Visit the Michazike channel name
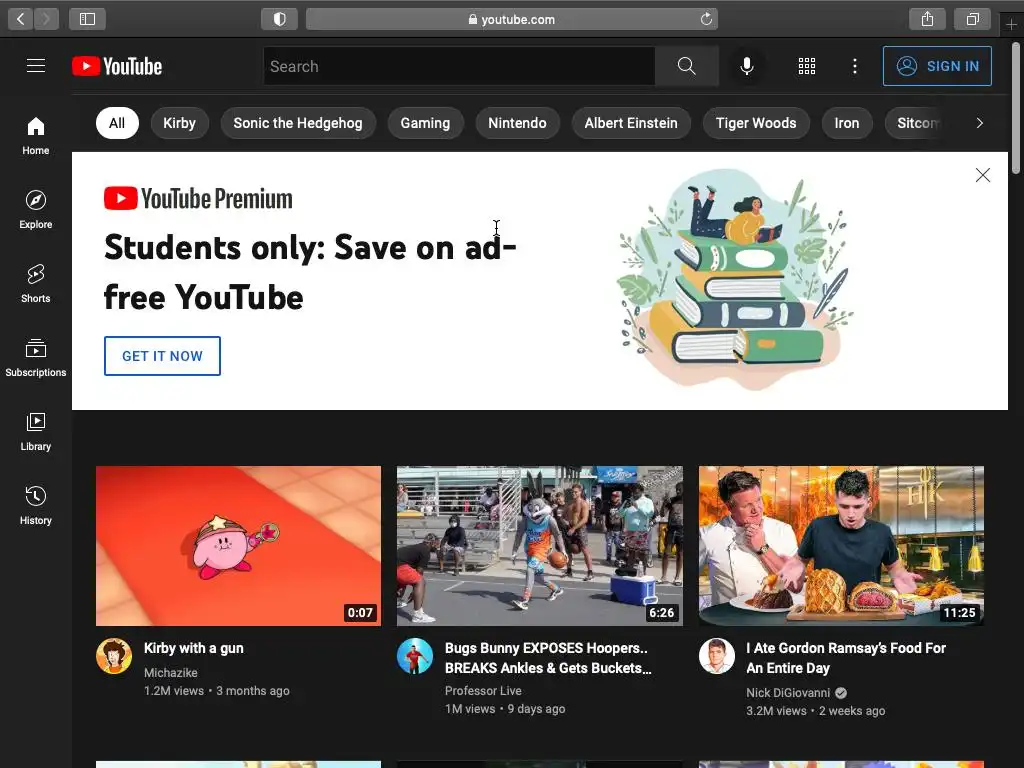Image resolution: width=1024 pixels, height=768 pixels. (x=170, y=672)
